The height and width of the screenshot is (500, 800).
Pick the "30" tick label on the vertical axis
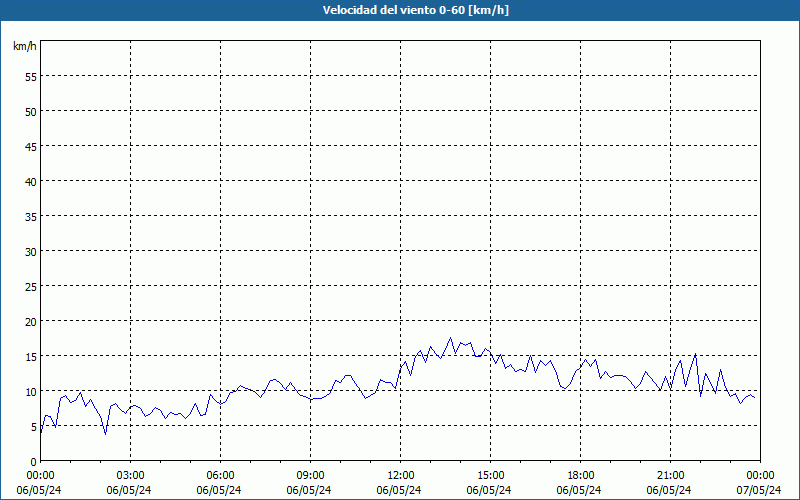(31, 252)
